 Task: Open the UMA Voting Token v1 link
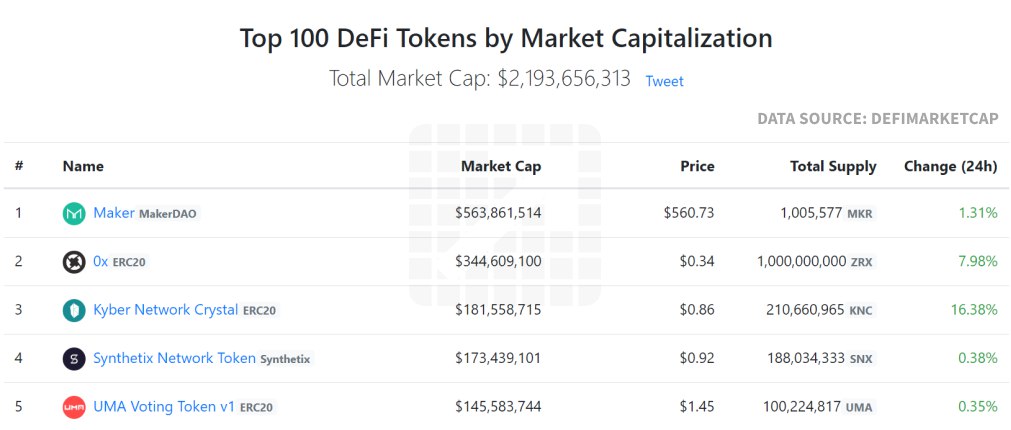(164, 406)
